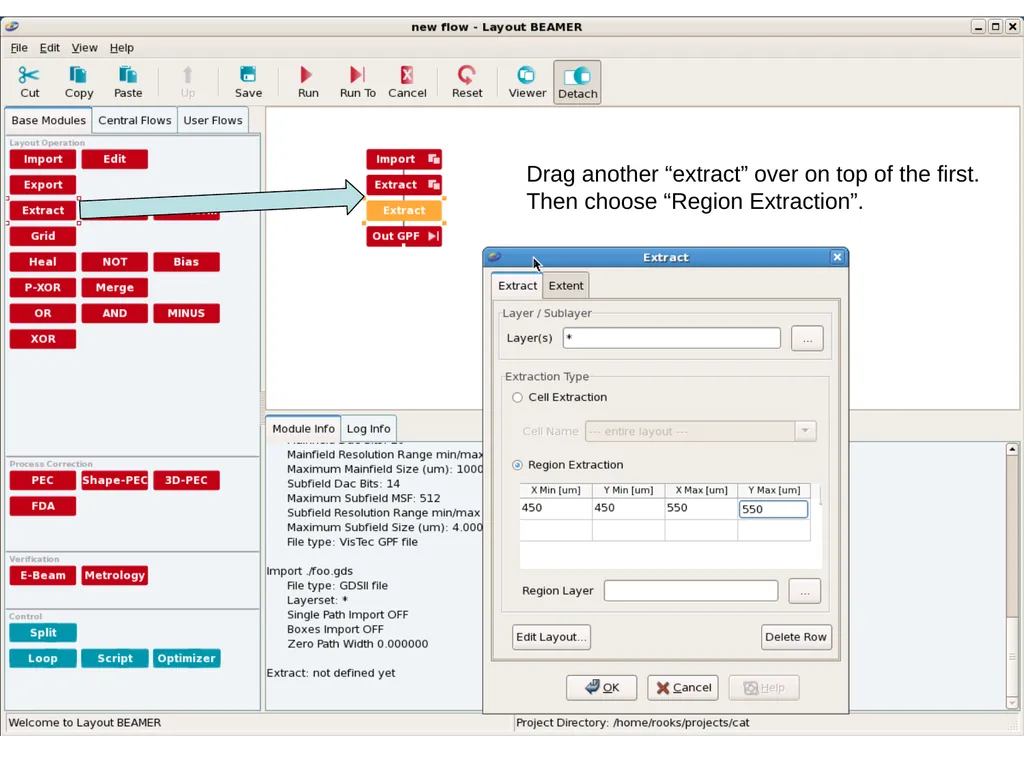
Task: Select the Optimizer control module
Action: pyautogui.click(x=186, y=658)
